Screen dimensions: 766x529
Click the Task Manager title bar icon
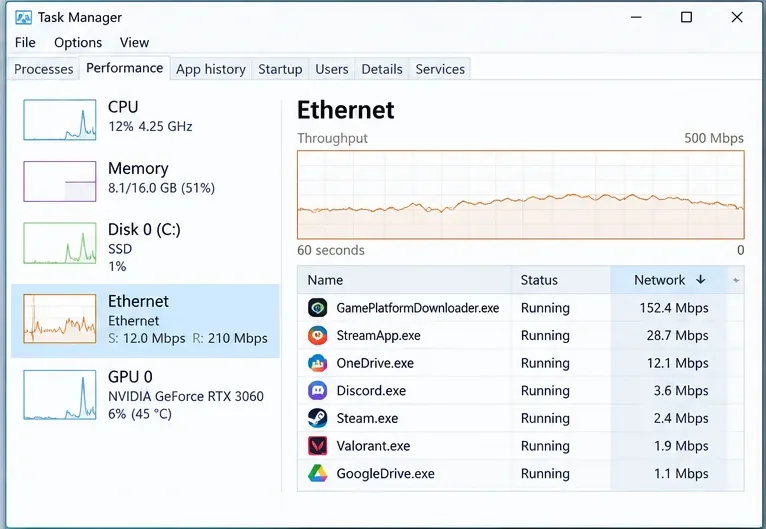23,18
